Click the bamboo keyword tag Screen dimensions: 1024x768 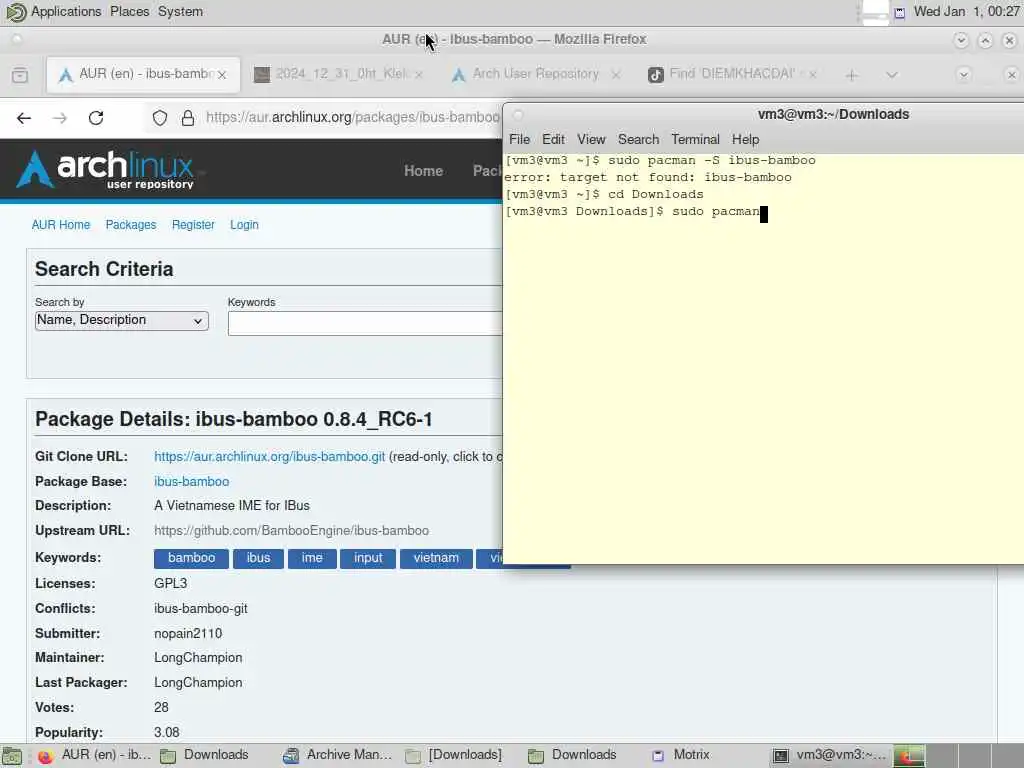(191, 558)
